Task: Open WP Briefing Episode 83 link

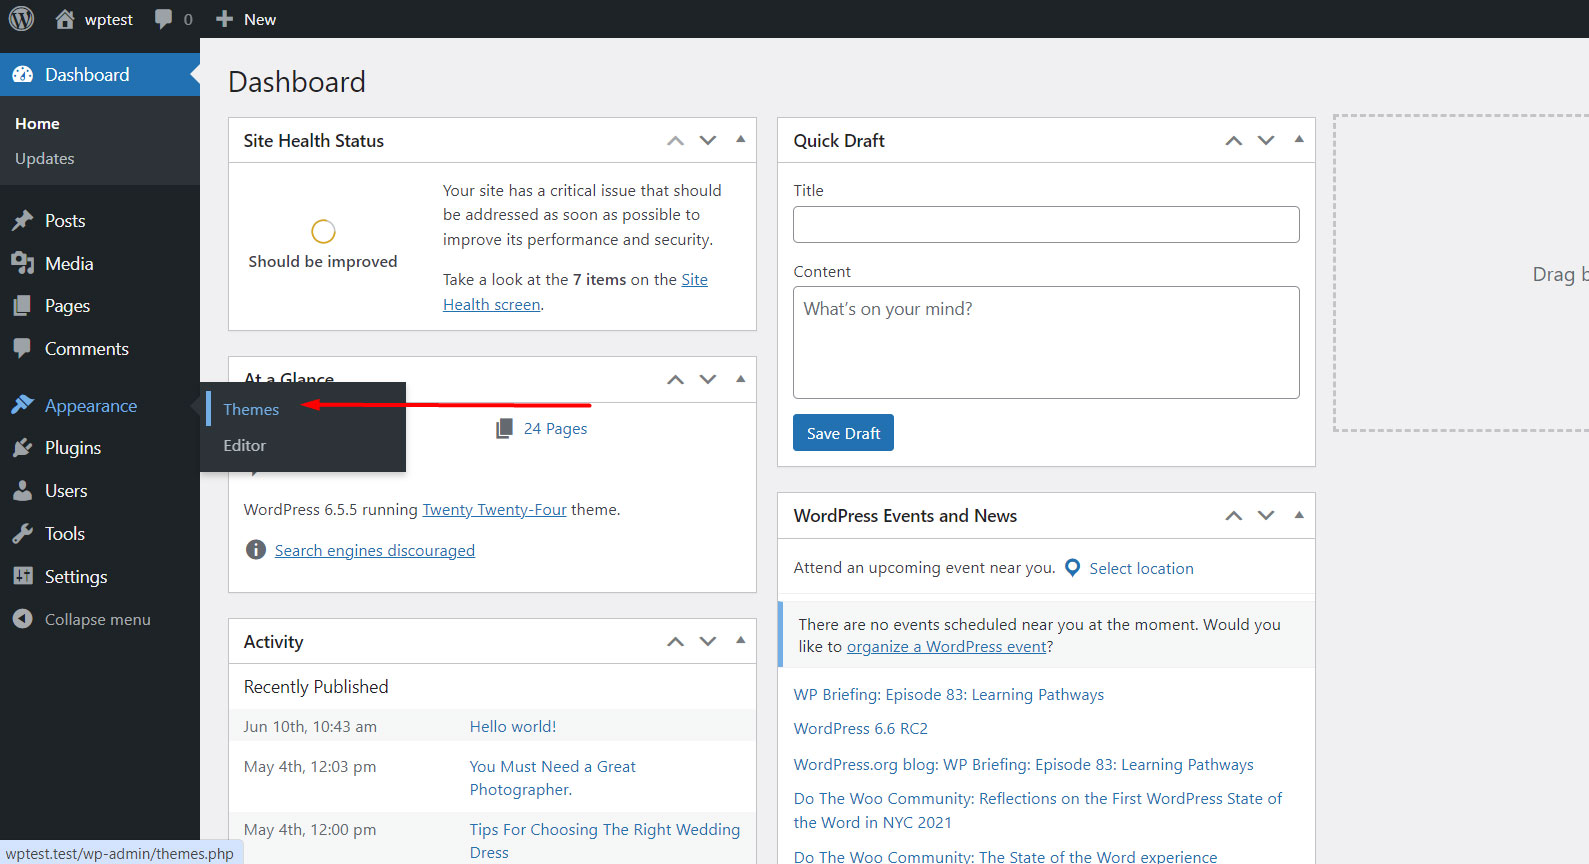Action: click(x=949, y=694)
